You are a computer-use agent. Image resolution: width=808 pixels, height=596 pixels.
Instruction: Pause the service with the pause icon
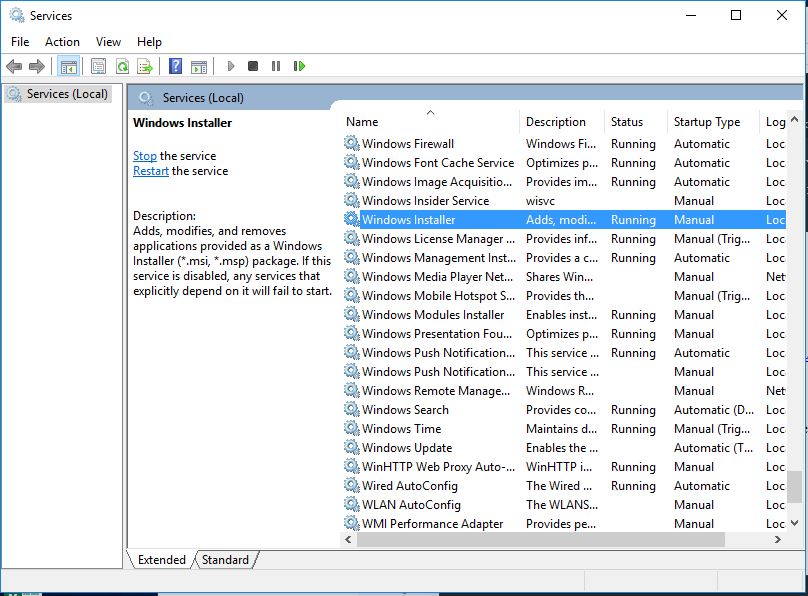point(276,66)
